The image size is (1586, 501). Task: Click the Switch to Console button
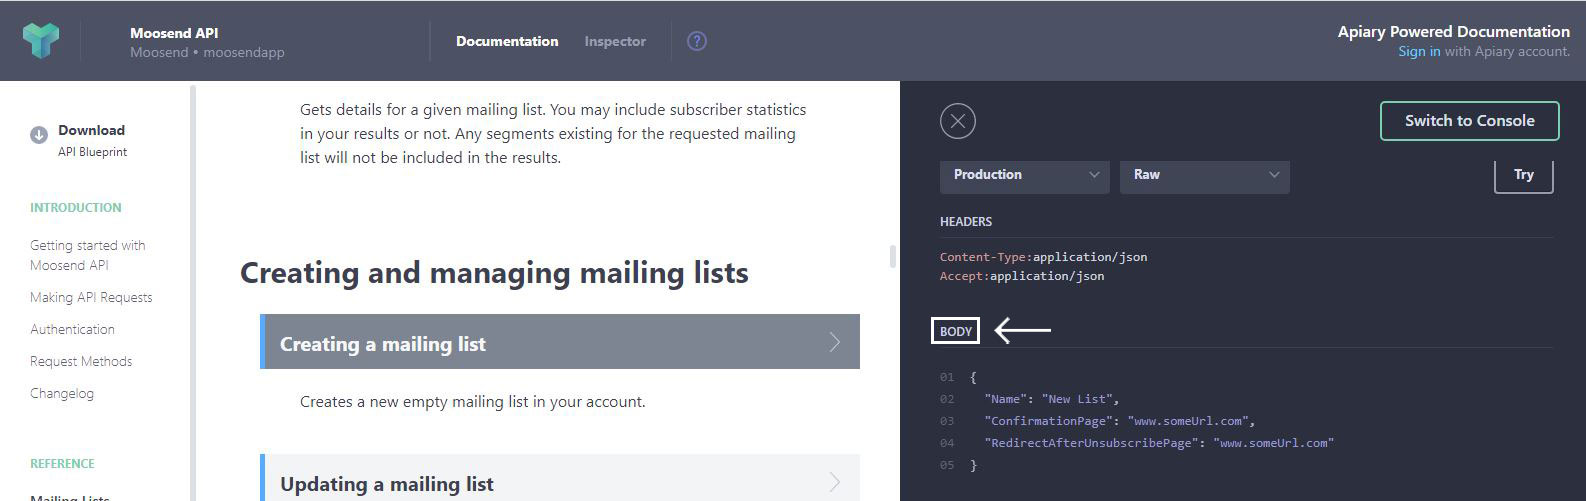click(x=1469, y=120)
